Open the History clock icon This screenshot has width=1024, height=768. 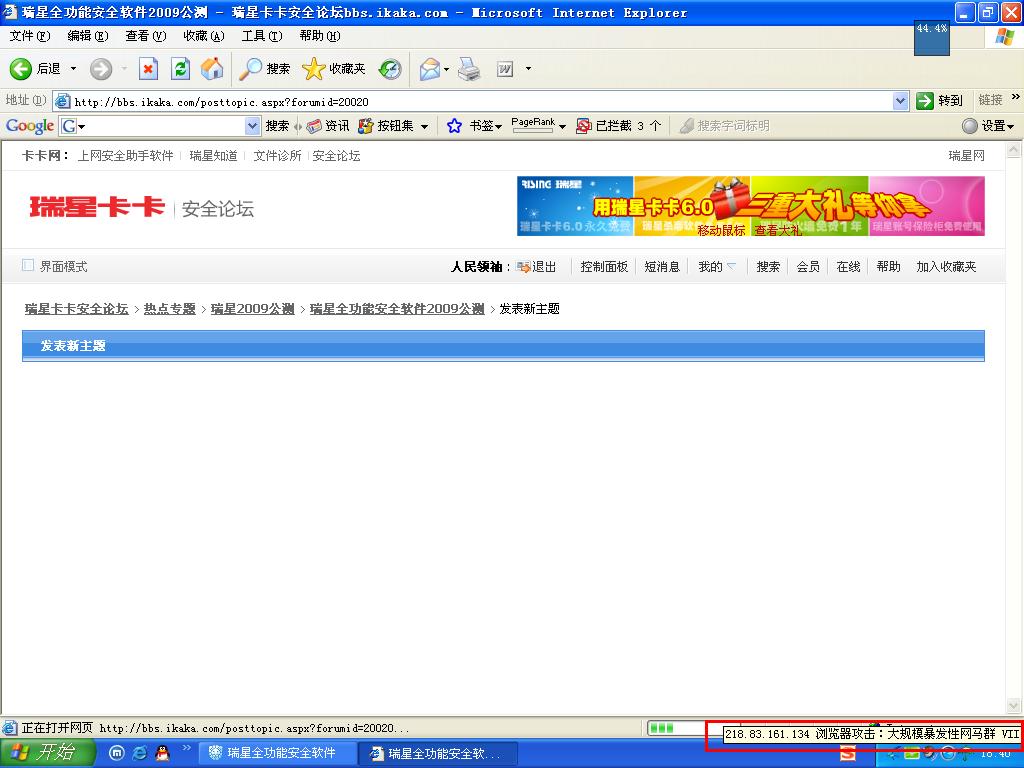[390, 69]
